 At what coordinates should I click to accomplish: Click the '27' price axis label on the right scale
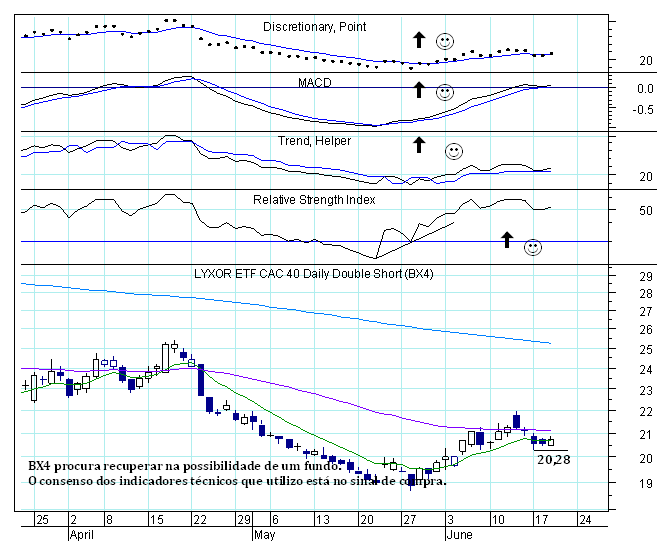click(x=646, y=312)
